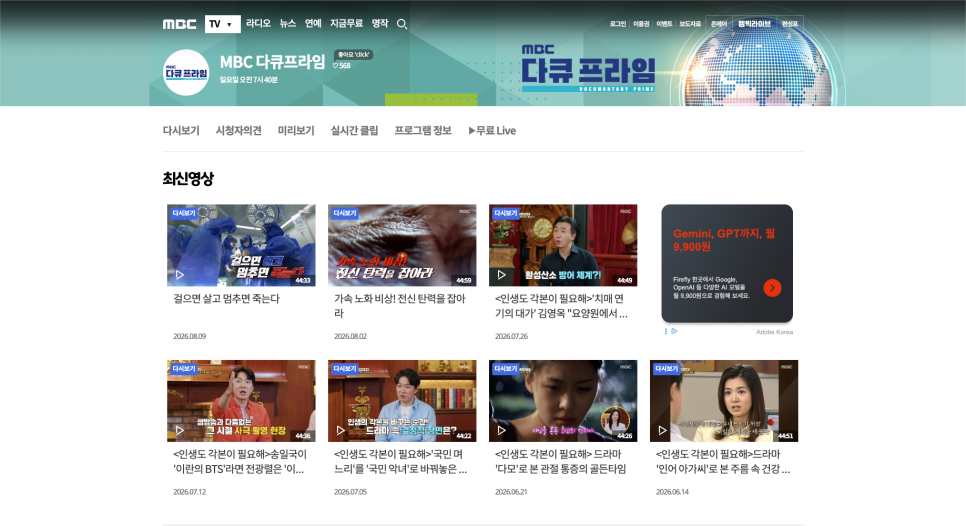Screen dimensions: 966x526
Task: Expand the TV dropdown selector
Action: 222,24
